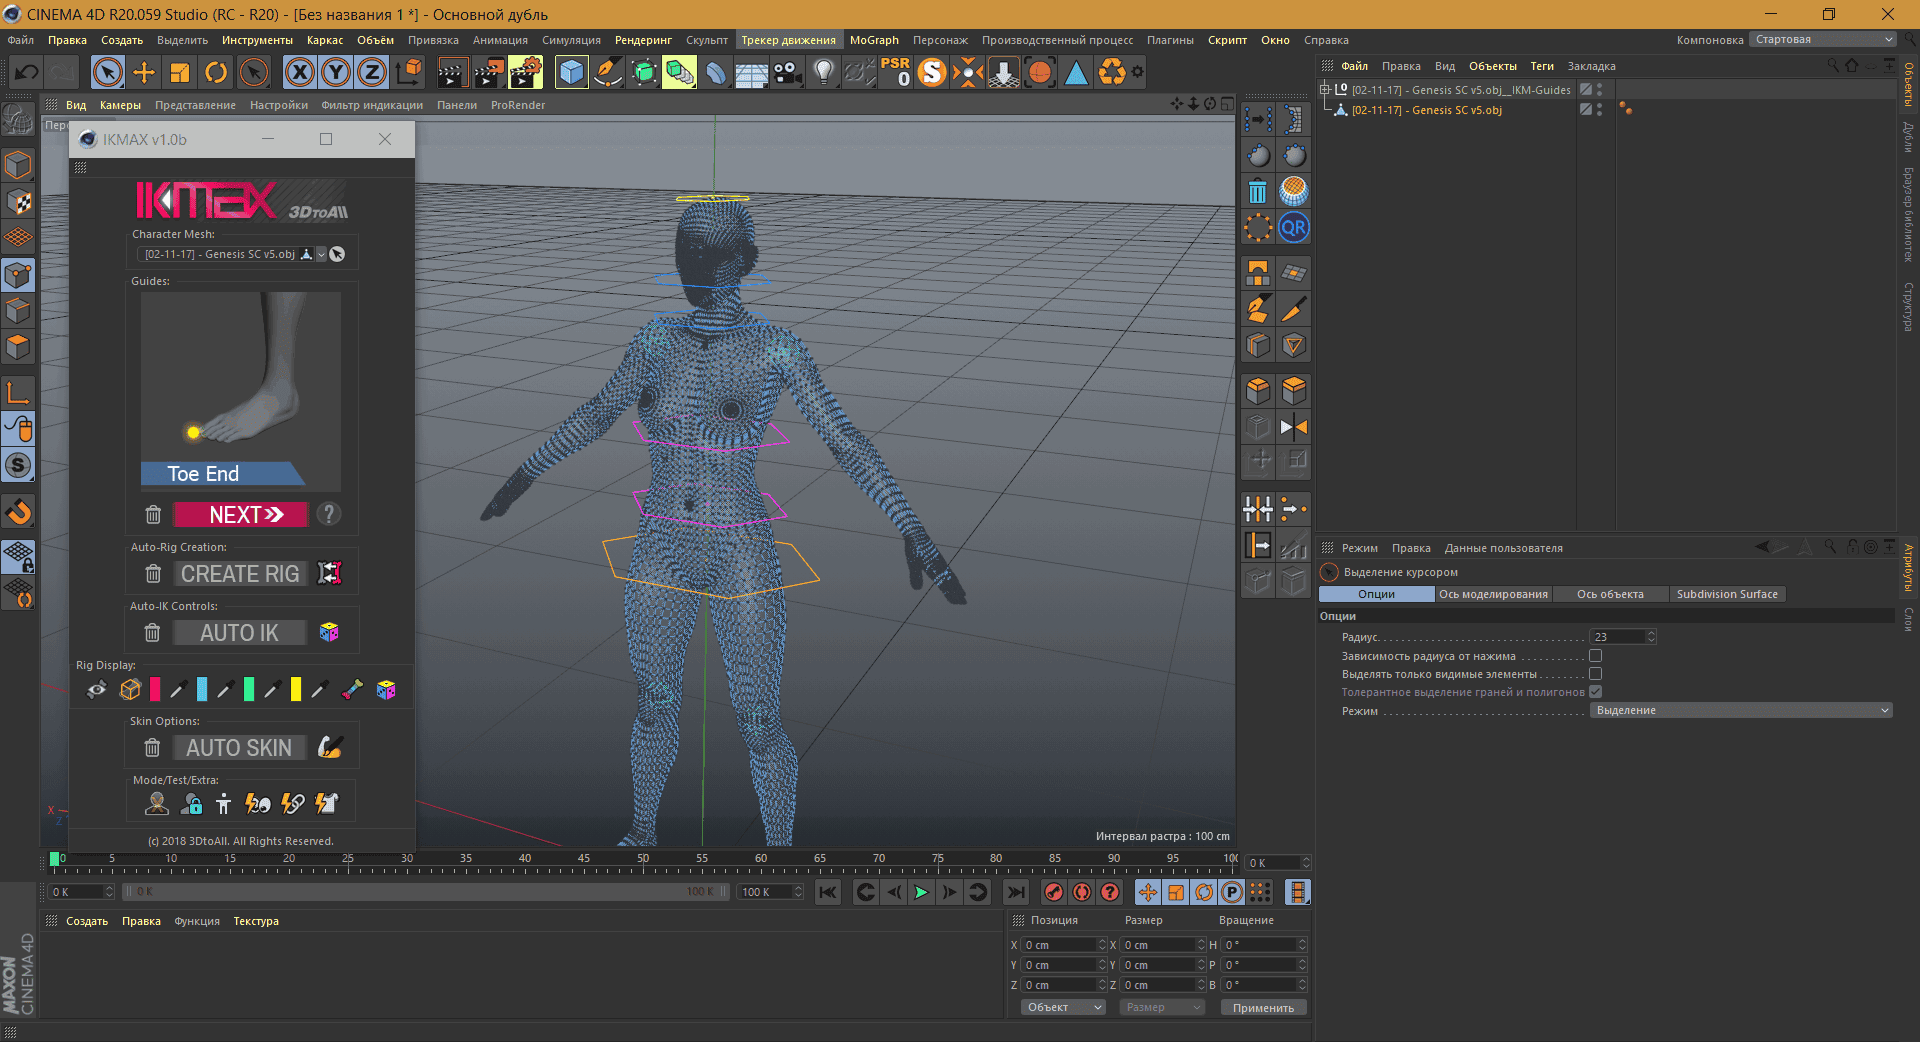
Task: Toggle visibility dots of IKM-Guides object
Action: [x=1600, y=90]
